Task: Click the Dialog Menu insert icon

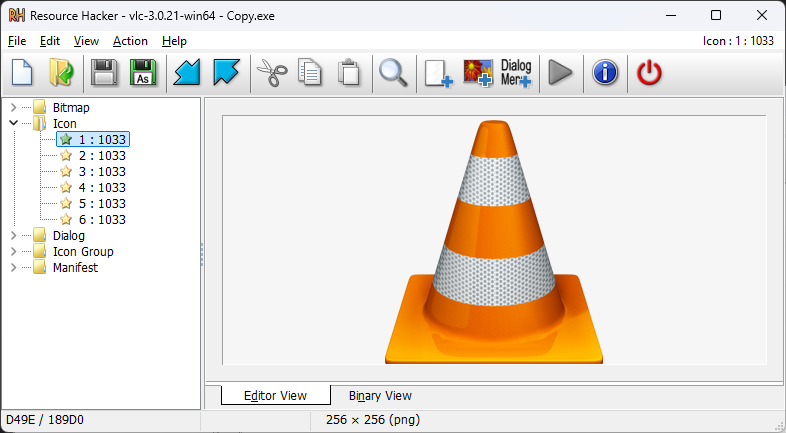Action: pyautogui.click(x=516, y=73)
